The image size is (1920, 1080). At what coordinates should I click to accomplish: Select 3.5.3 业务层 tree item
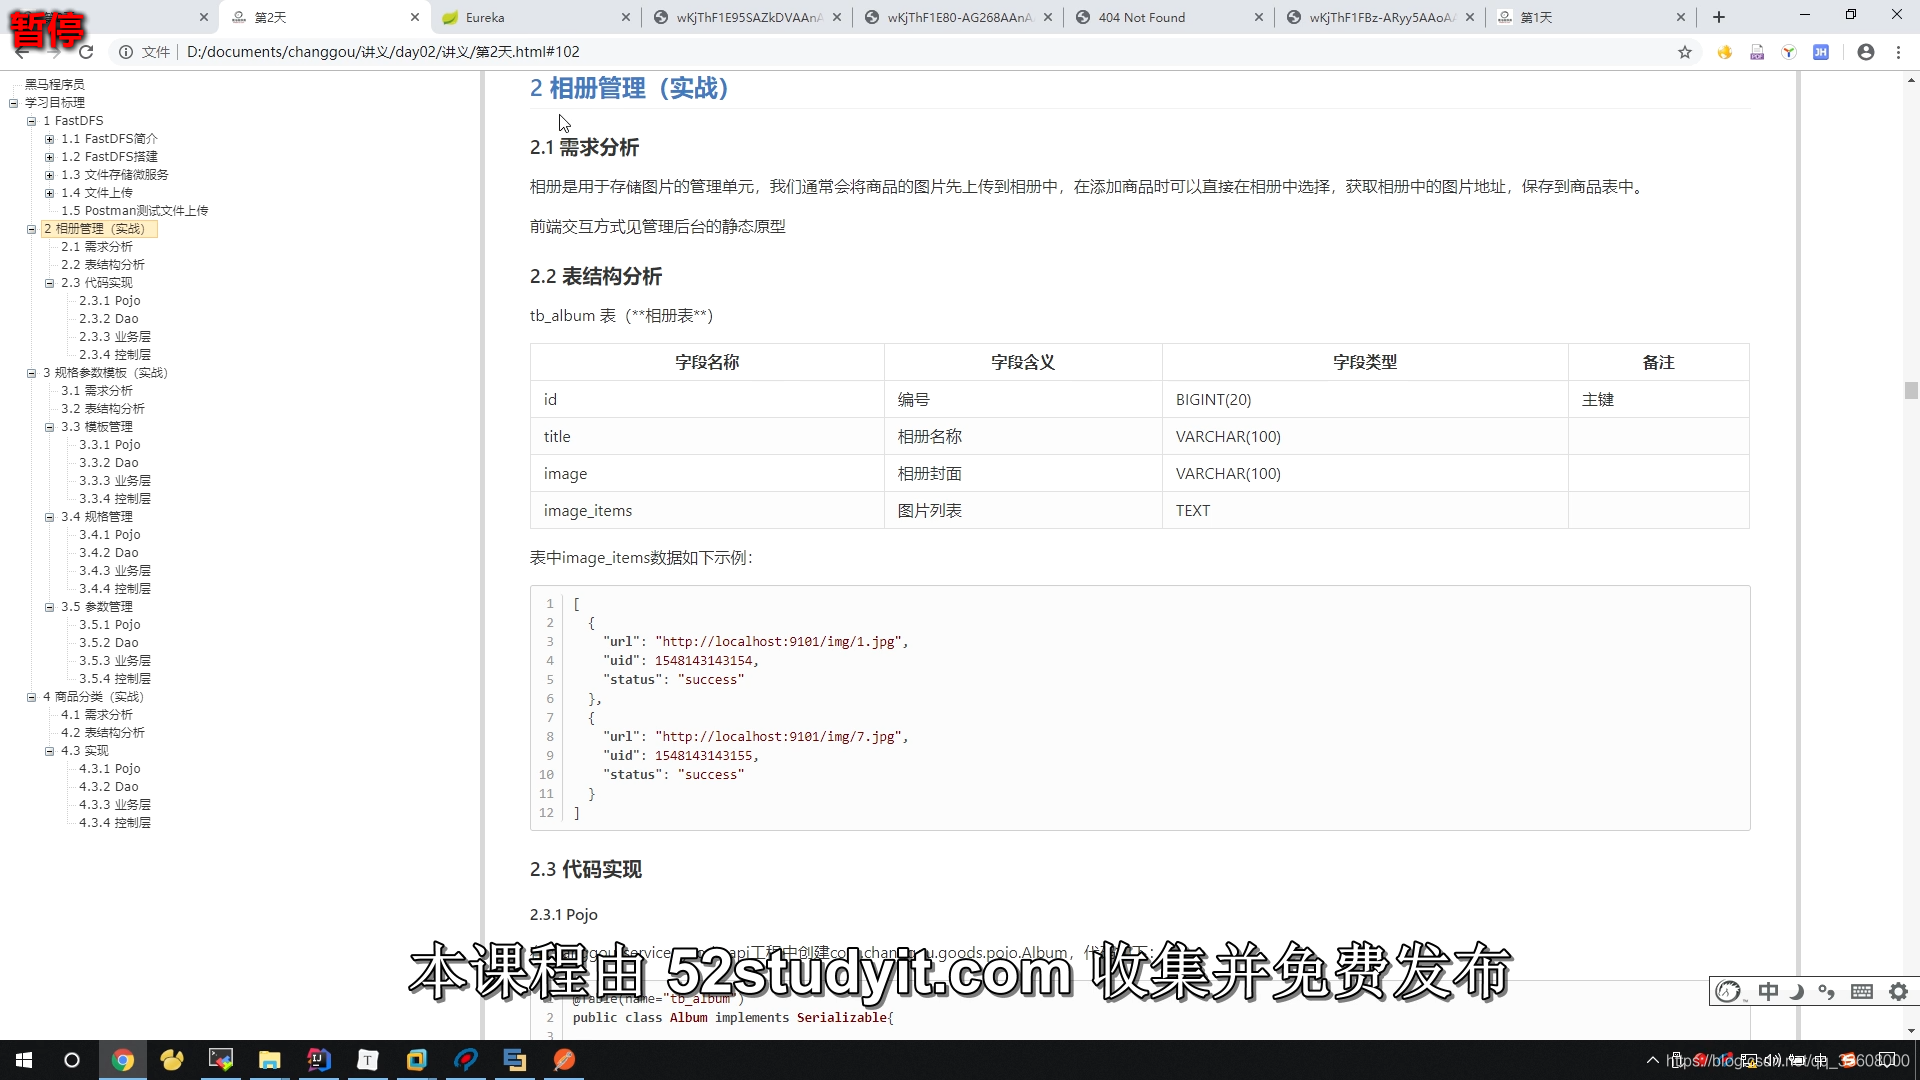(115, 661)
